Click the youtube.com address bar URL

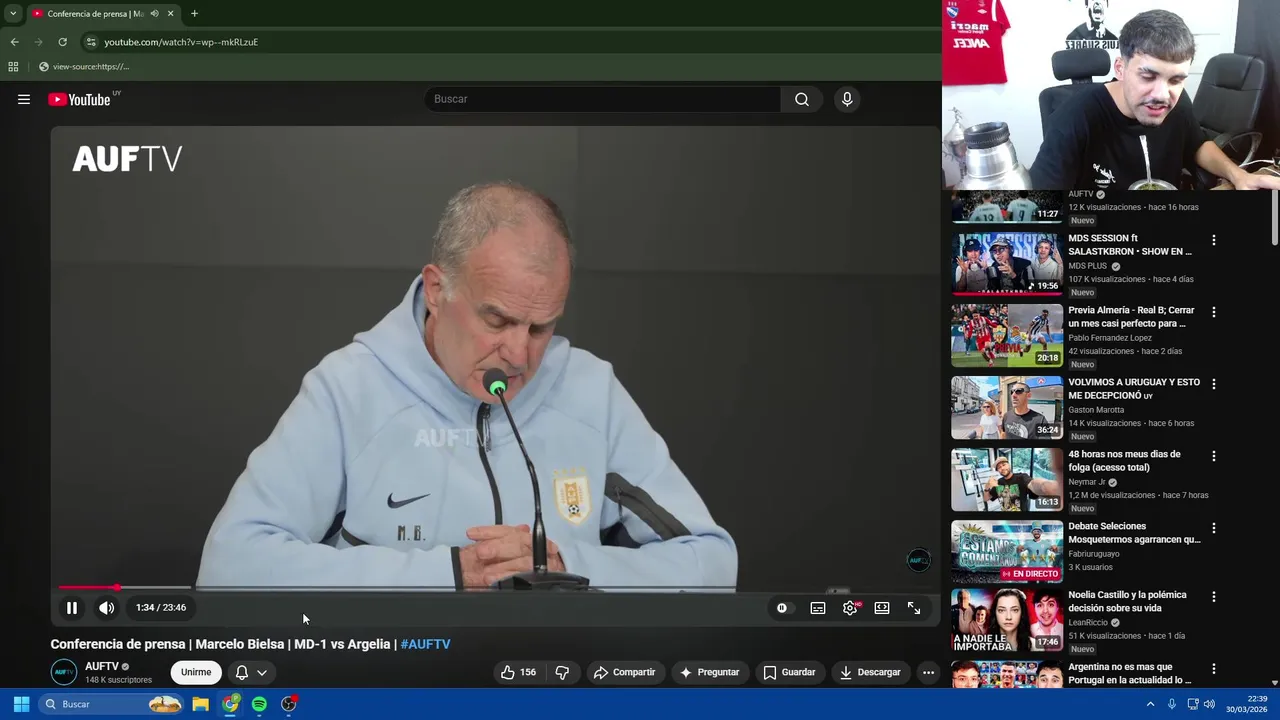181,42
